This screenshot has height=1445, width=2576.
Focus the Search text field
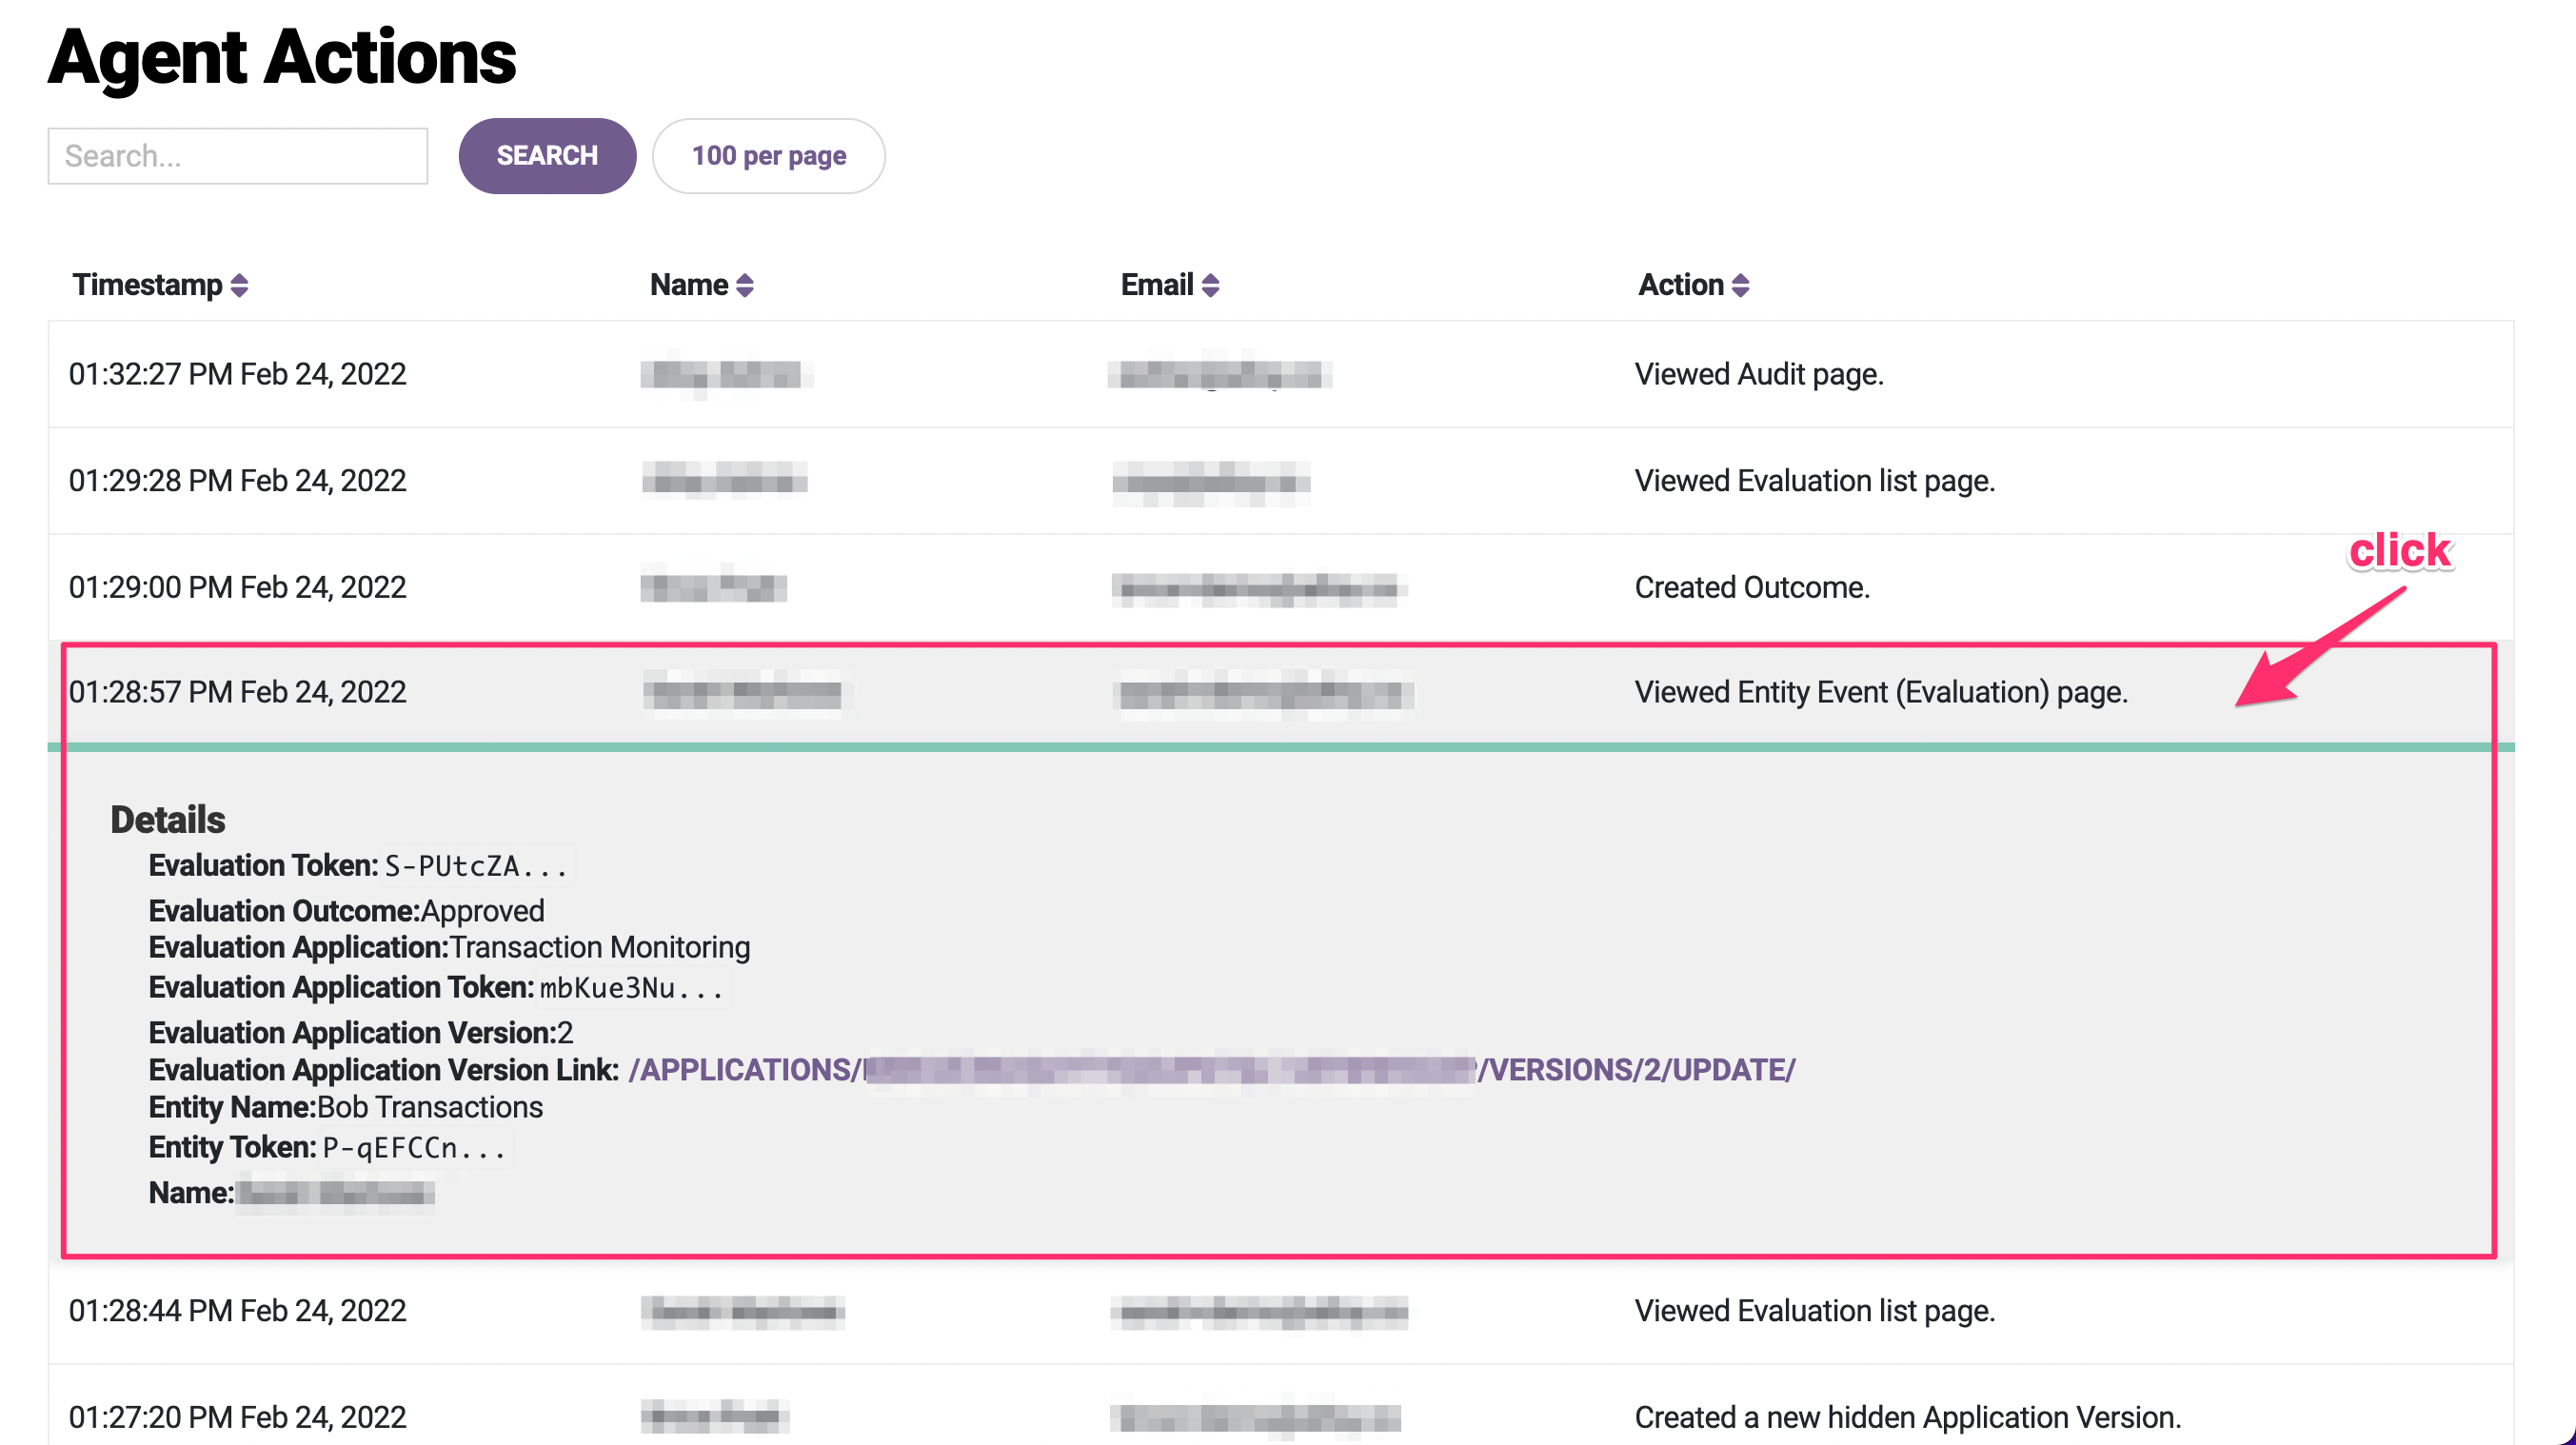coord(238,156)
